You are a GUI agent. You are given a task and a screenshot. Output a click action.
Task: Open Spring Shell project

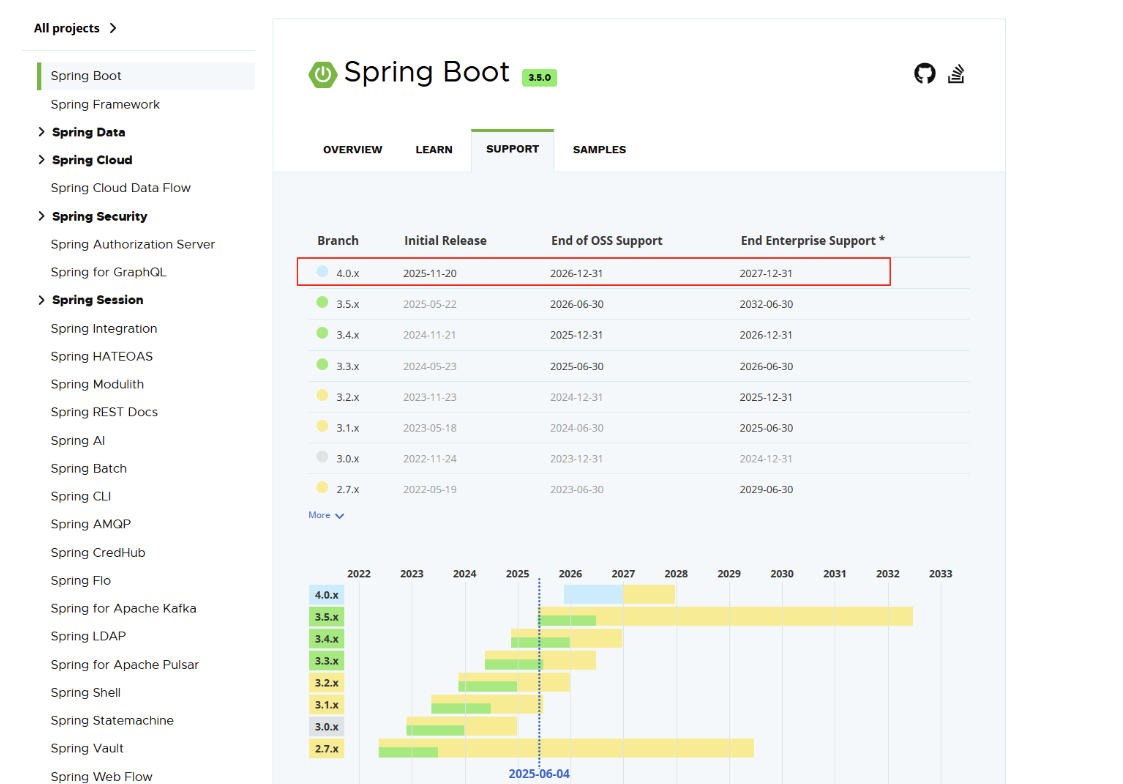(x=86, y=693)
